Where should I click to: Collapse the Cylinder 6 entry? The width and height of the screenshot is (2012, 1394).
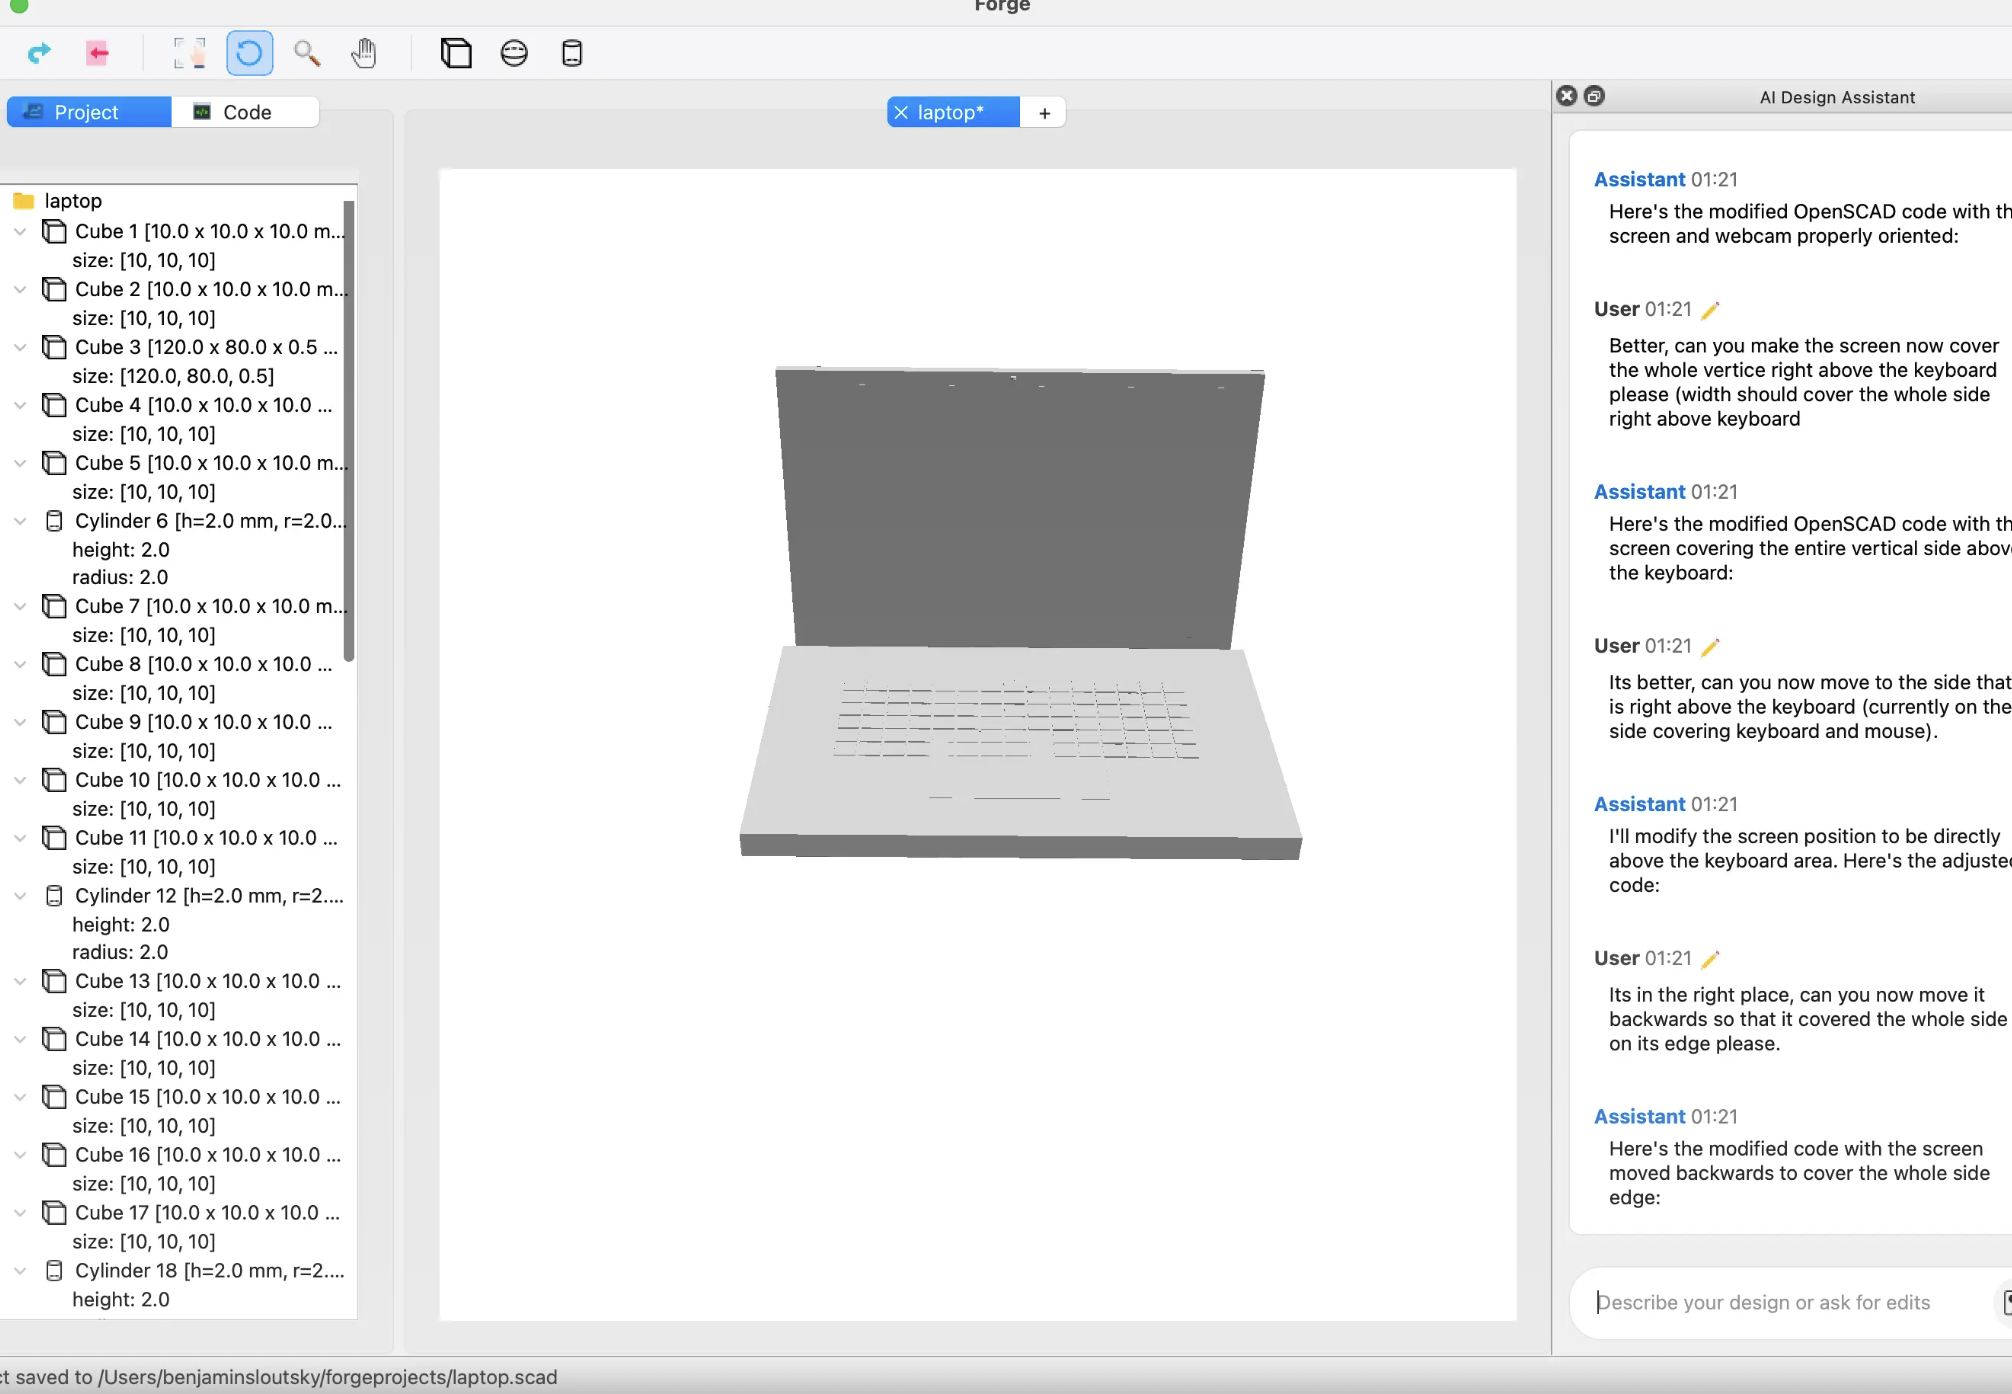[x=20, y=521]
